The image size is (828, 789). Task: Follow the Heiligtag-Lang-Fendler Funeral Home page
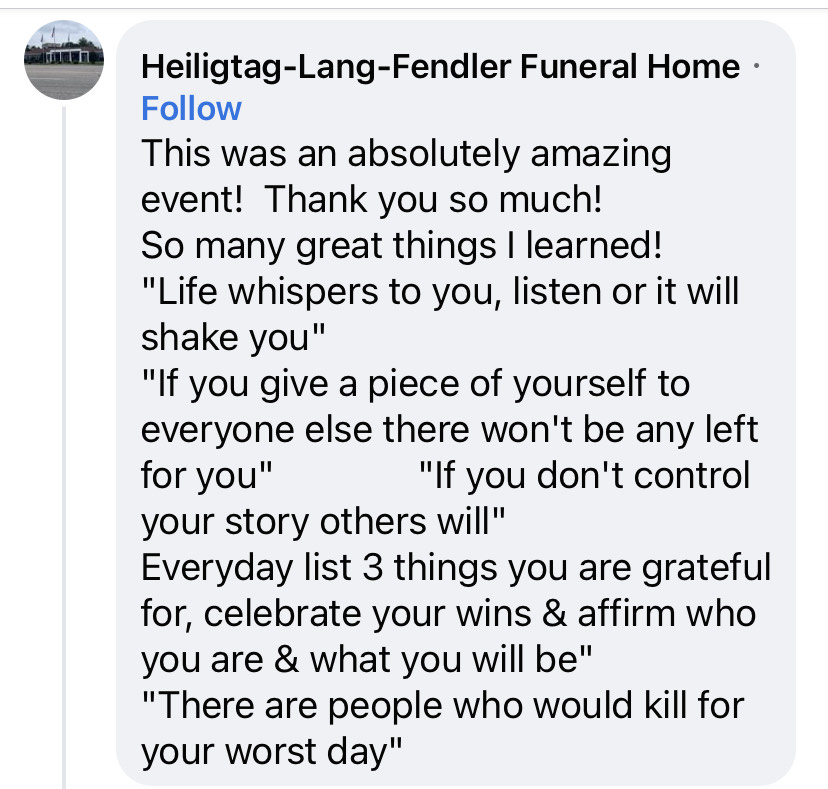191,109
